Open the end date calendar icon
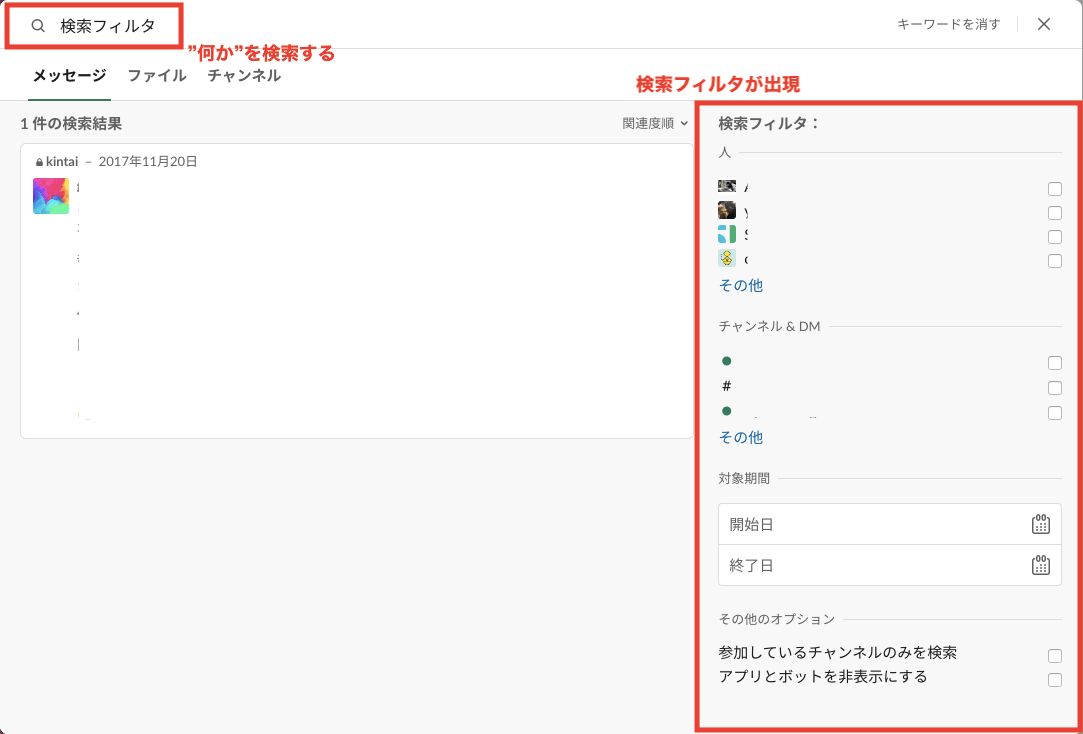The image size is (1083, 734). tap(1040, 565)
